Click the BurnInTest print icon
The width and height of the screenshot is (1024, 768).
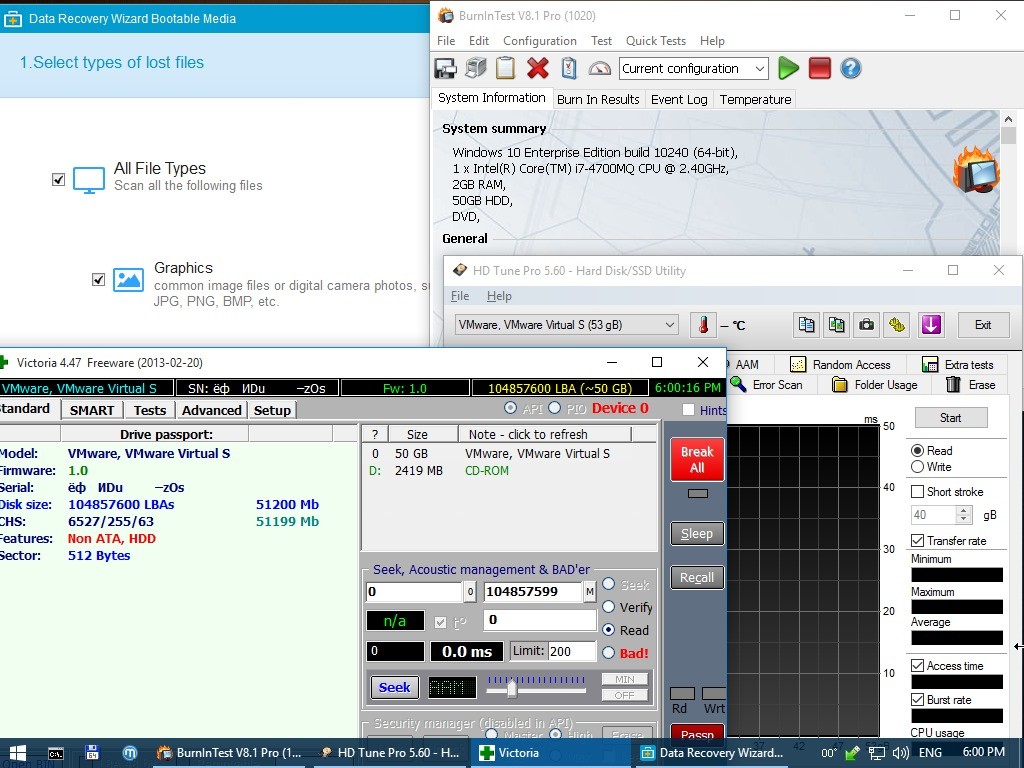476,68
